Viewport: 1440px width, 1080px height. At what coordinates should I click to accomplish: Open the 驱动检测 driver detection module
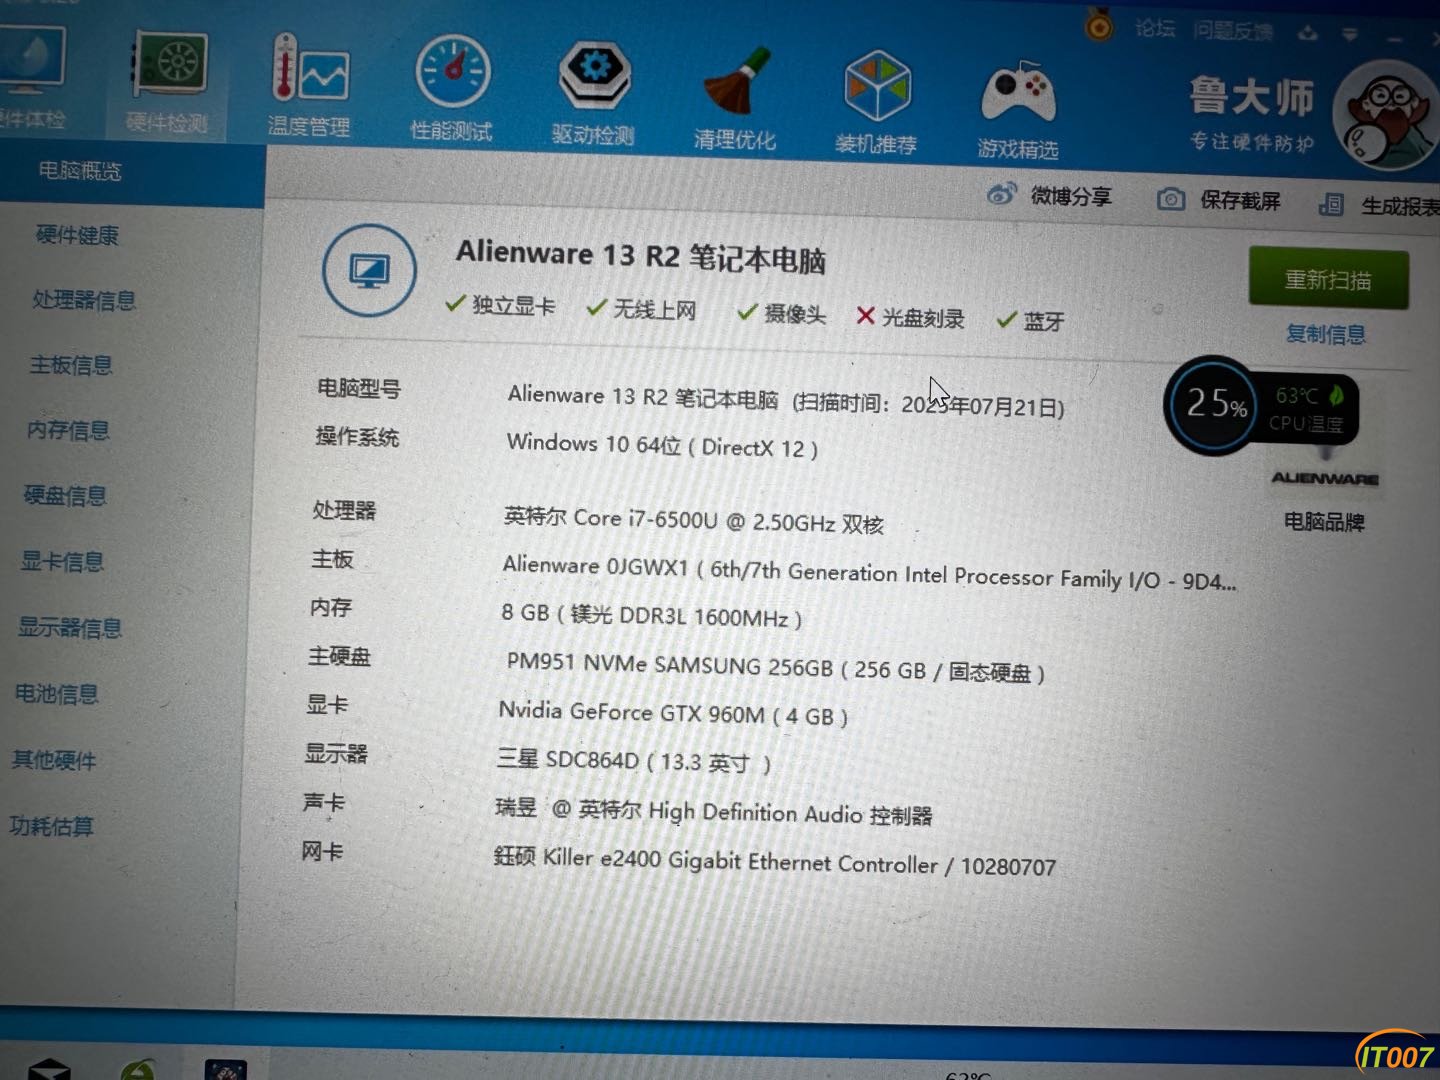594,94
